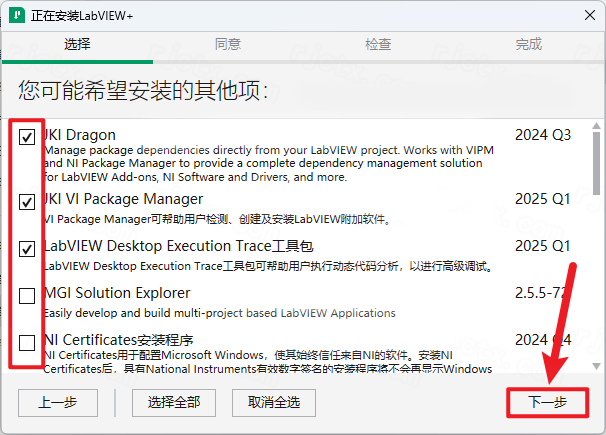This screenshot has height=435, width=606.
Task: Click the 您可能希望安装的其他项 heading
Action: 143,90
